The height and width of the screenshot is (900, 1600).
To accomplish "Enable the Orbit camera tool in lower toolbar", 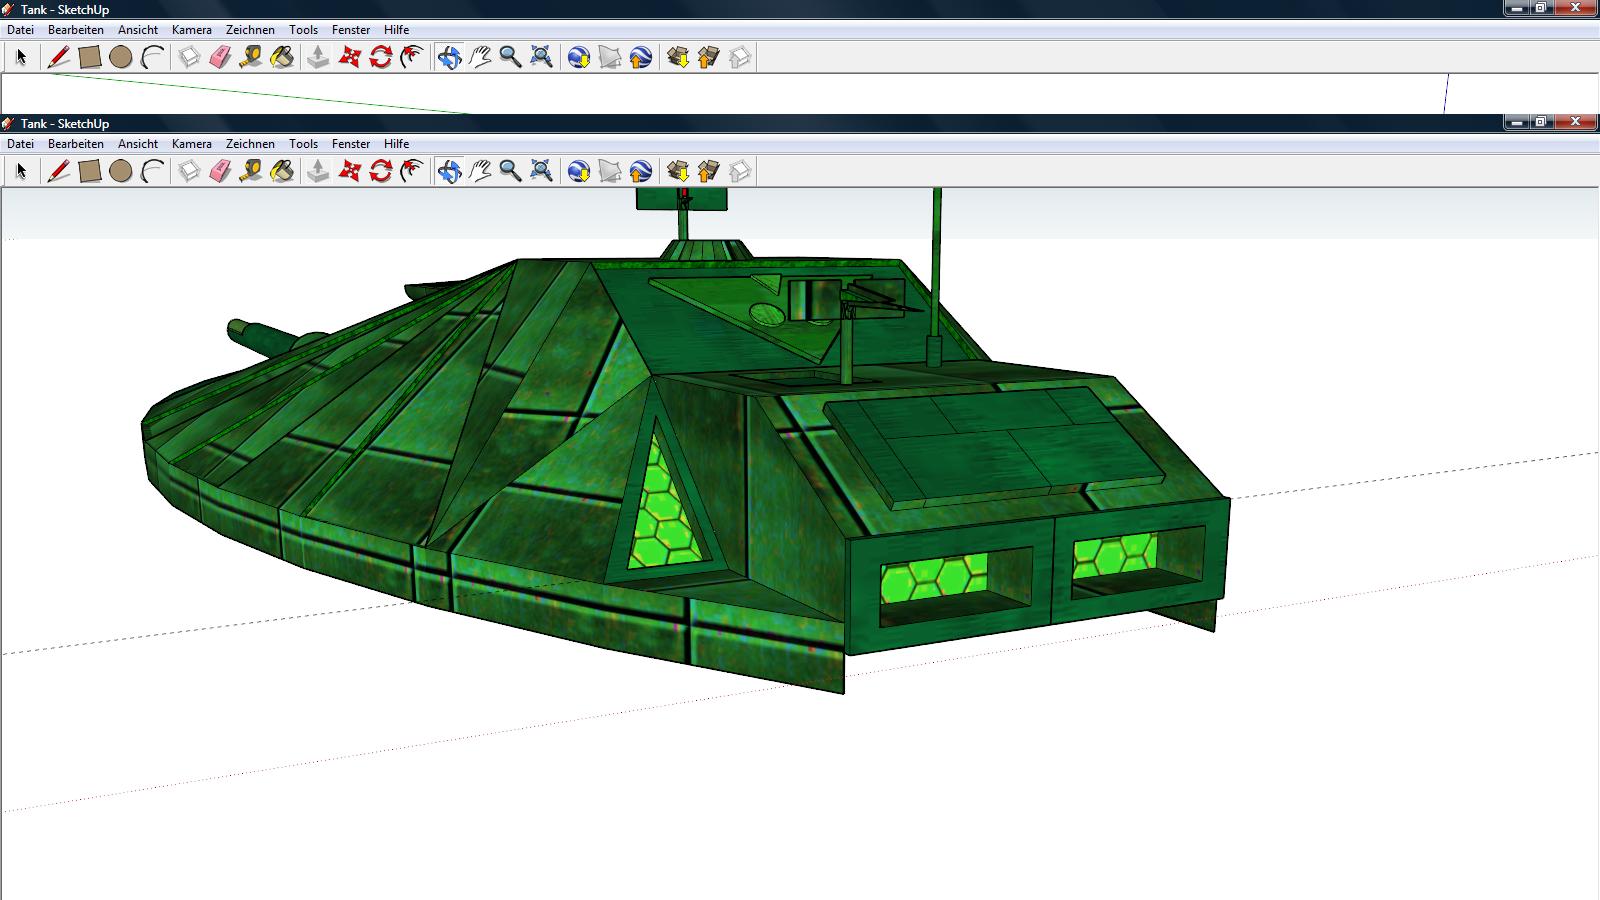I will [449, 171].
